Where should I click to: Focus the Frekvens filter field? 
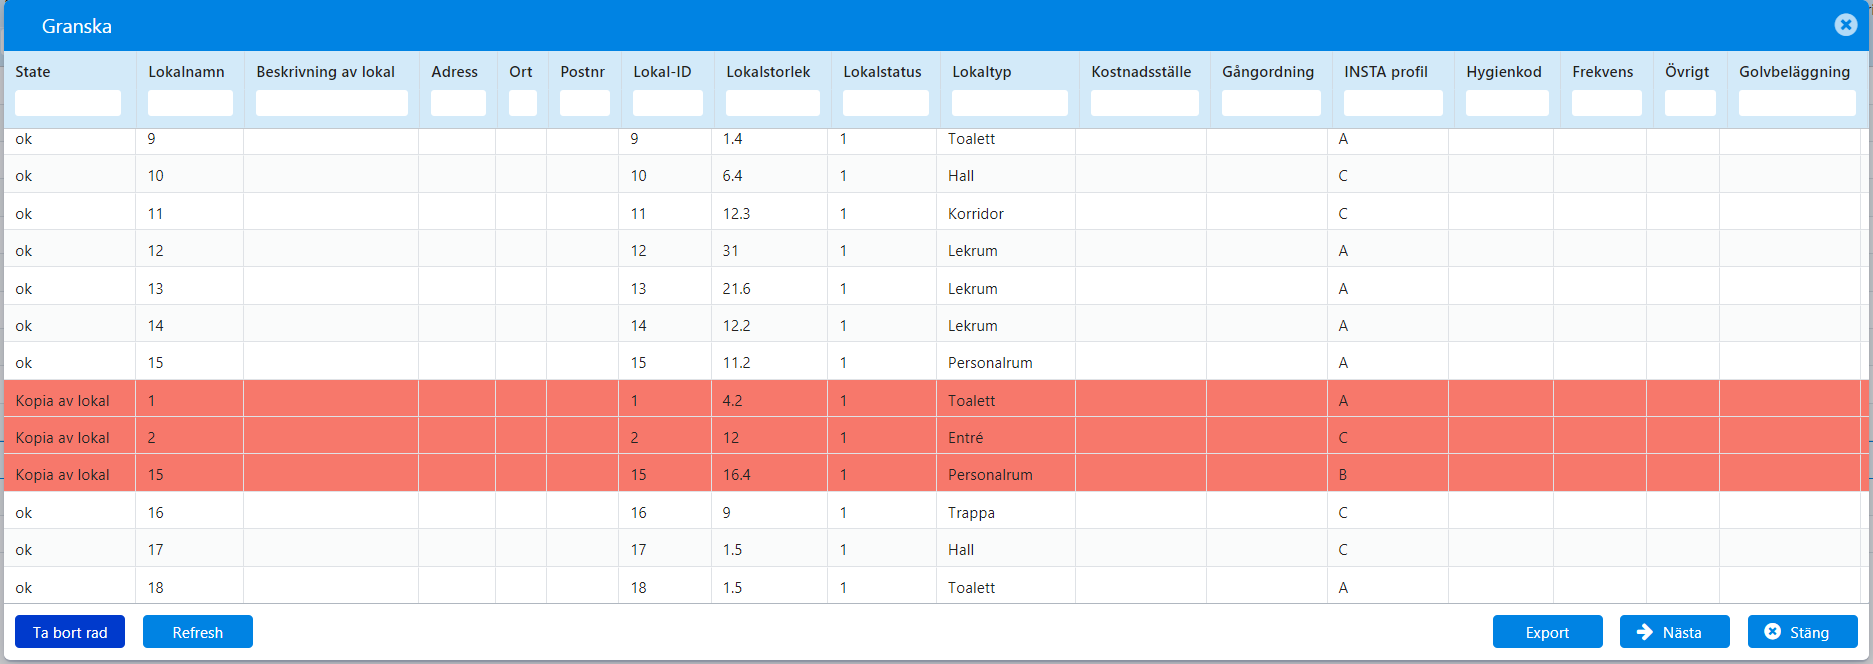[1607, 103]
